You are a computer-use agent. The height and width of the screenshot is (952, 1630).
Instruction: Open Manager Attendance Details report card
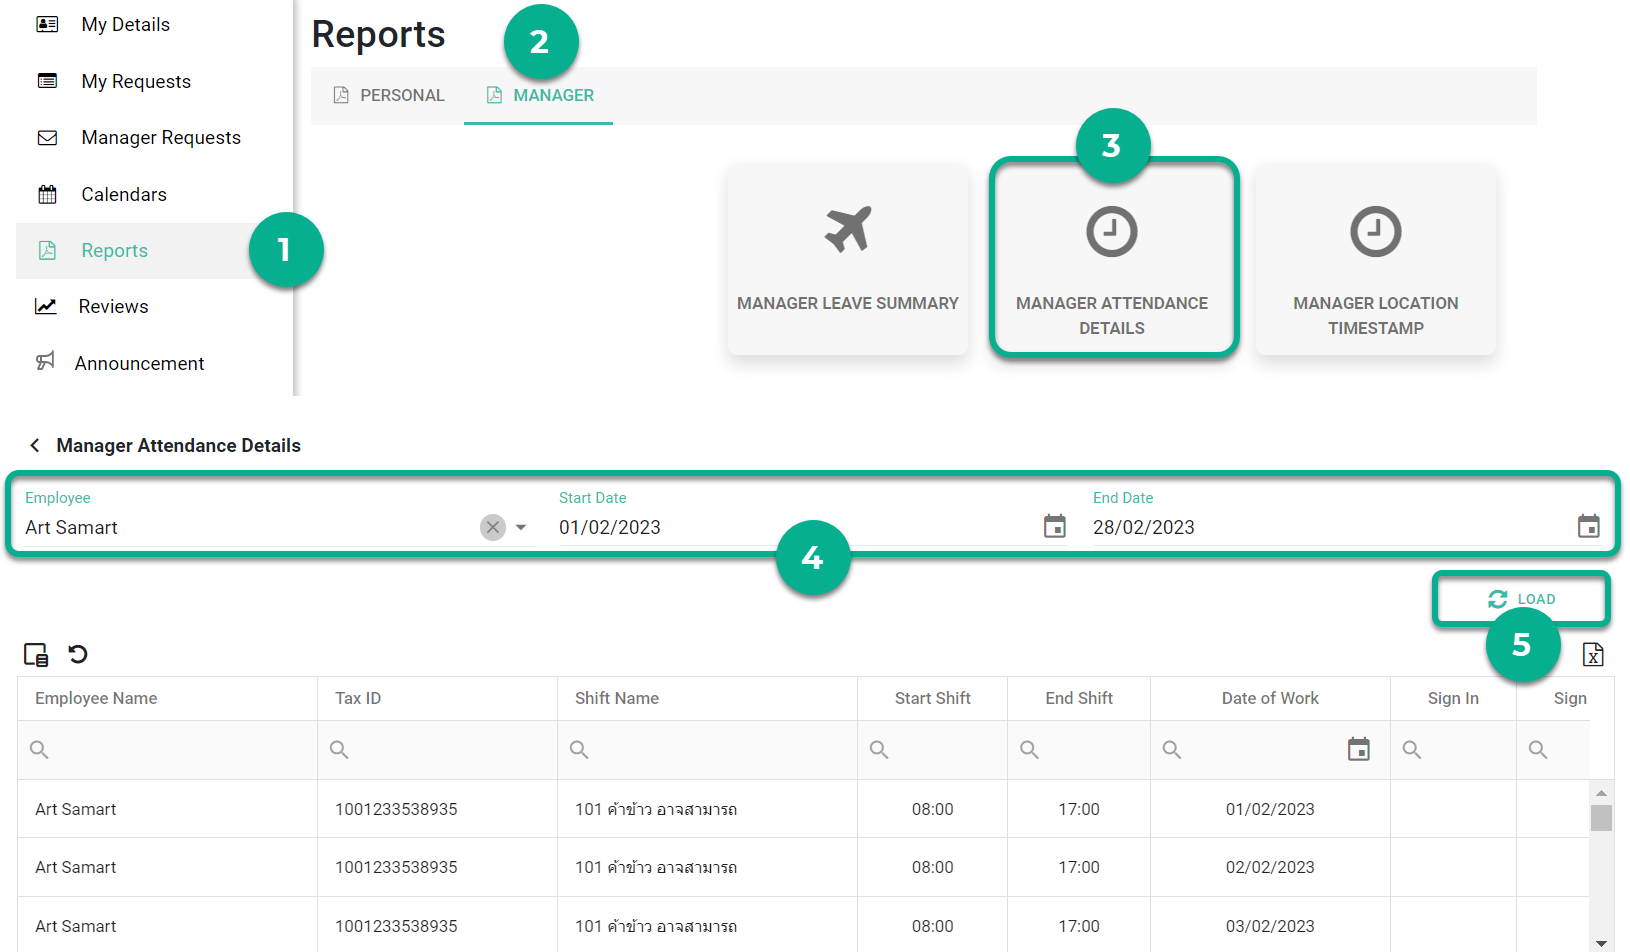coord(1112,259)
